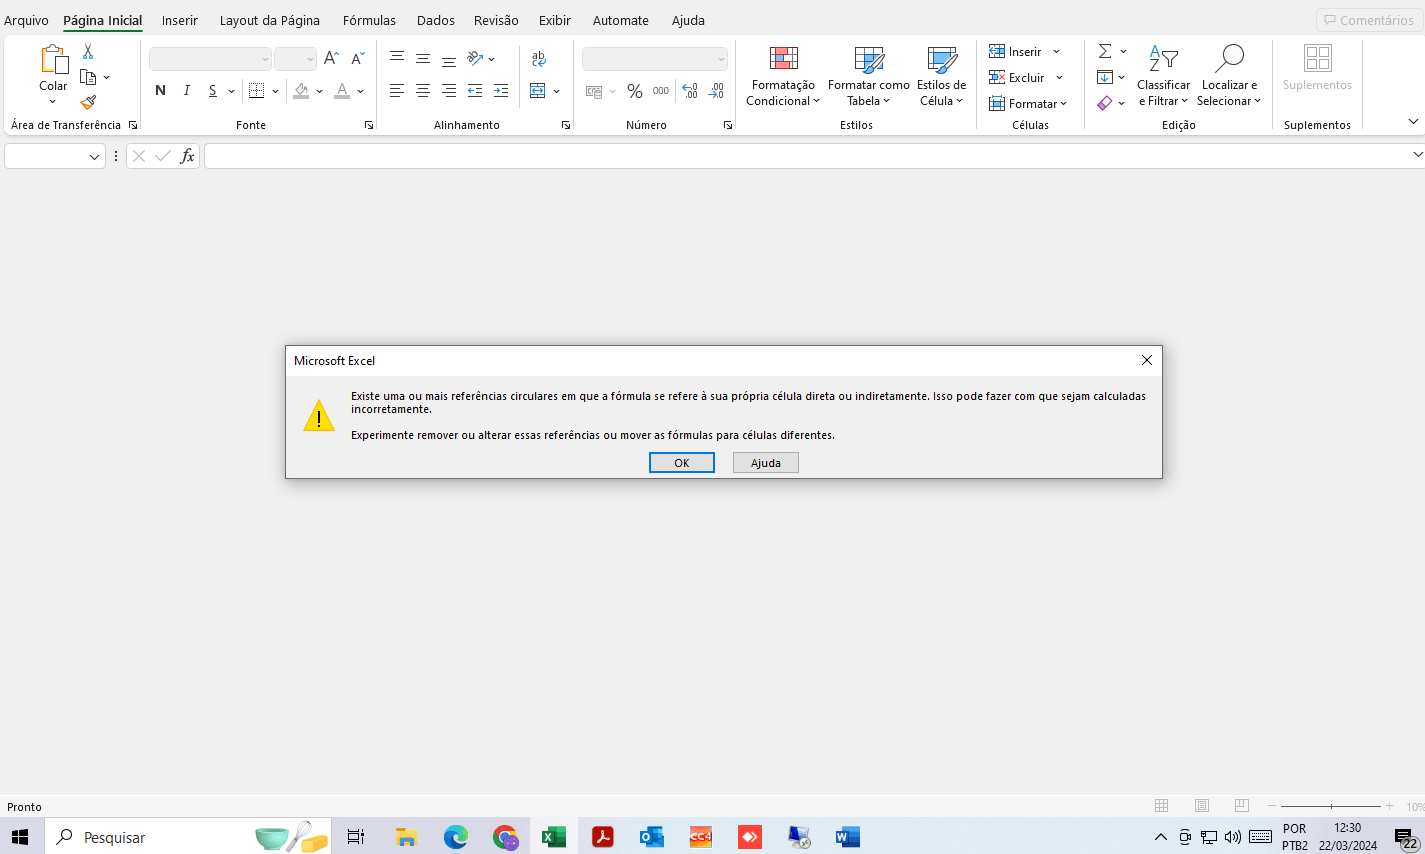Click the Clear eraser icon
Image resolution: width=1425 pixels, height=854 pixels.
1105,103
